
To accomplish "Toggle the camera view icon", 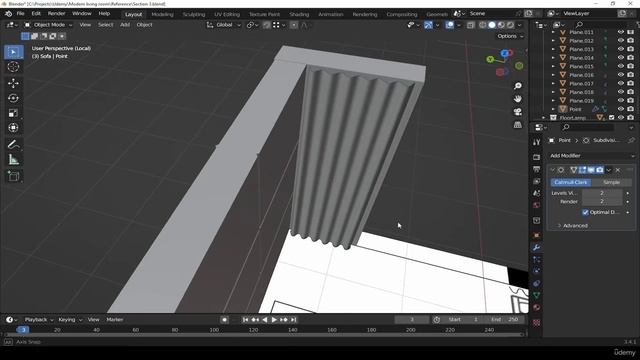I will click(518, 112).
